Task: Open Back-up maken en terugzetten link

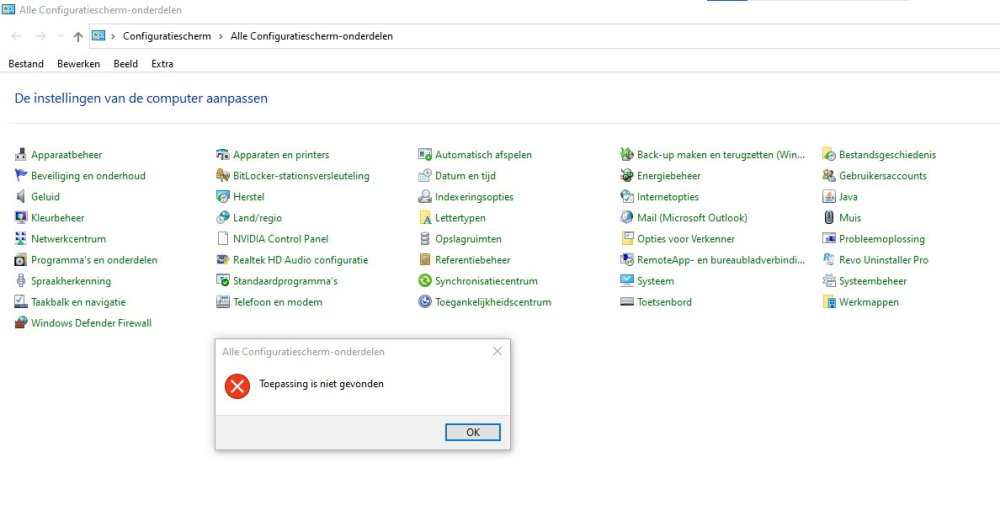Action: [x=721, y=154]
